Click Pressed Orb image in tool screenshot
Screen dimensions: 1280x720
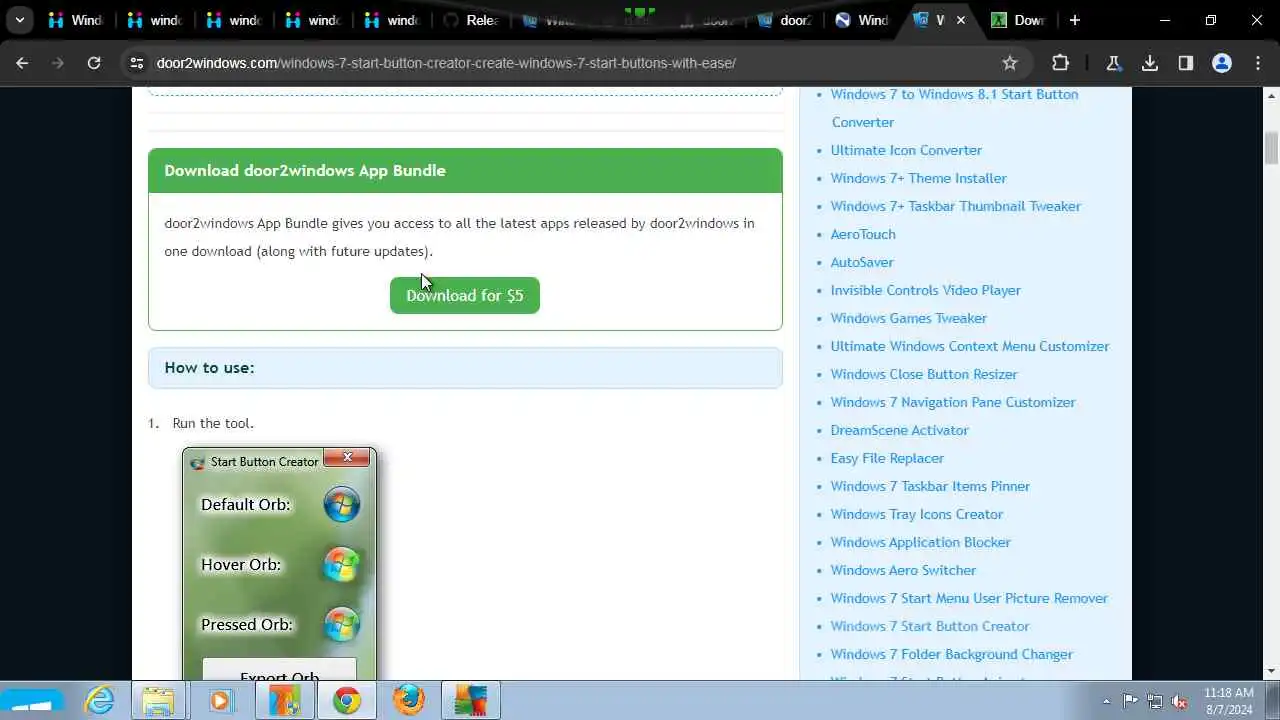pyautogui.click(x=341, y=624)
